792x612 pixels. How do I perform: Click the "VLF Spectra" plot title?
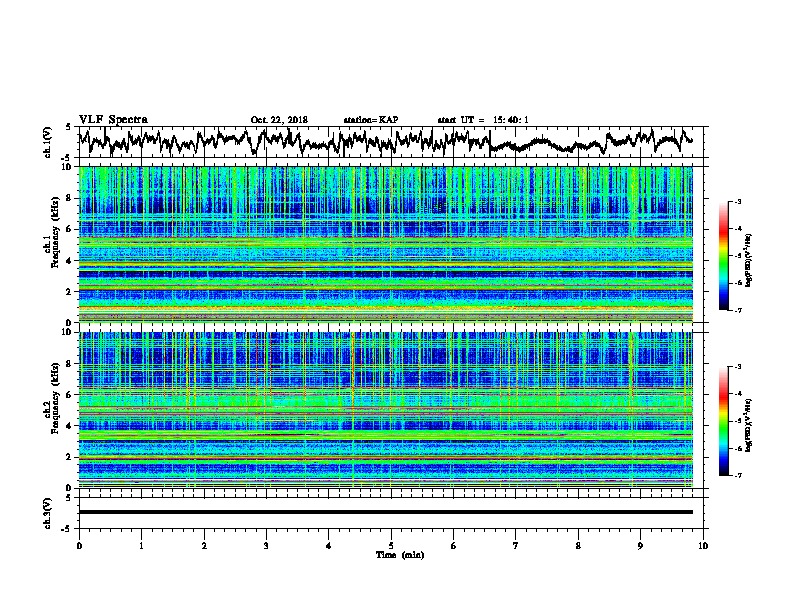coord(113,120)
